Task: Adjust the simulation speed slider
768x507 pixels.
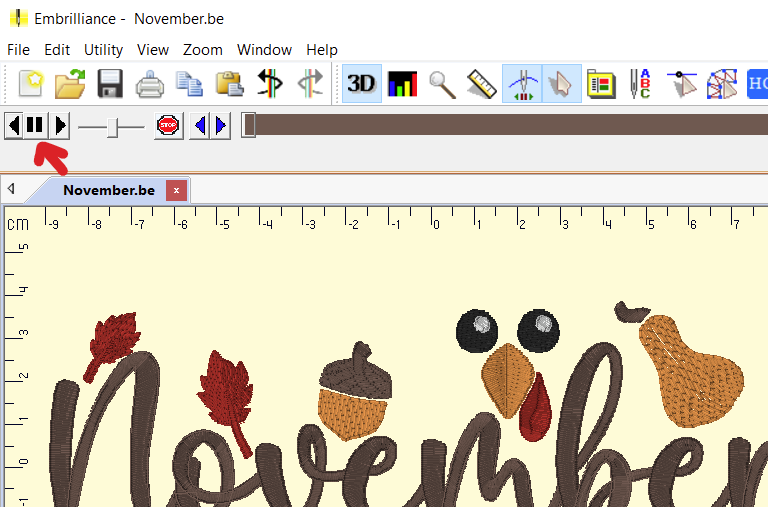Action: click(x=114, y=127)
